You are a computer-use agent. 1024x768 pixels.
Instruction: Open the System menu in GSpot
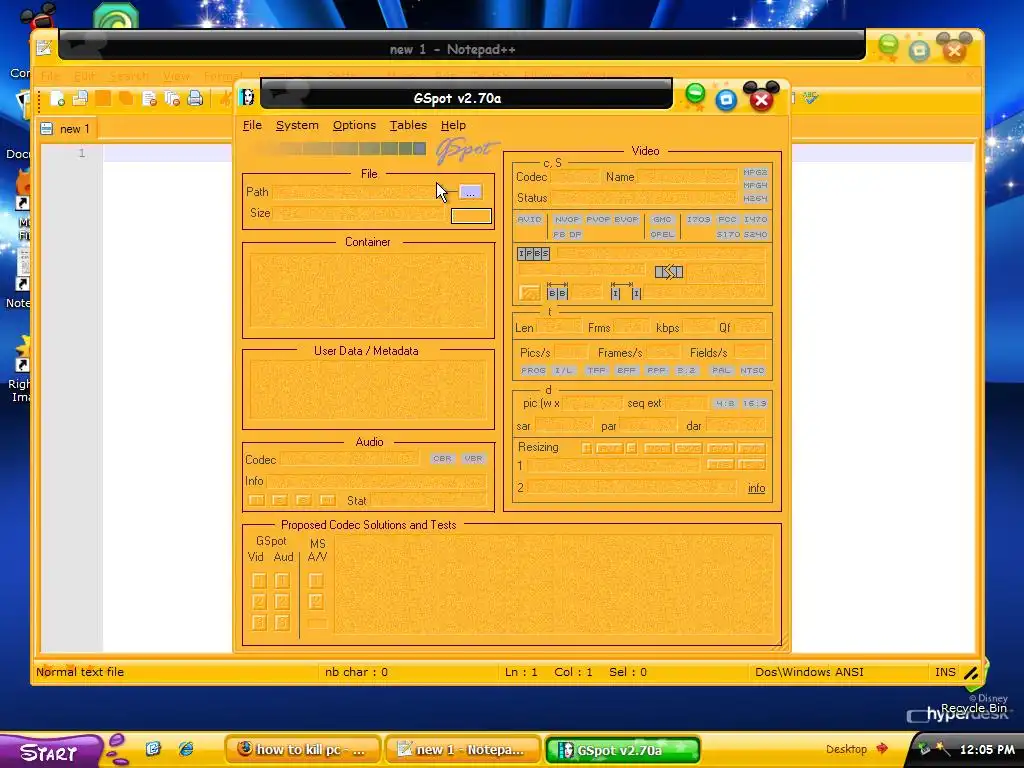click(x=297, y=125)
